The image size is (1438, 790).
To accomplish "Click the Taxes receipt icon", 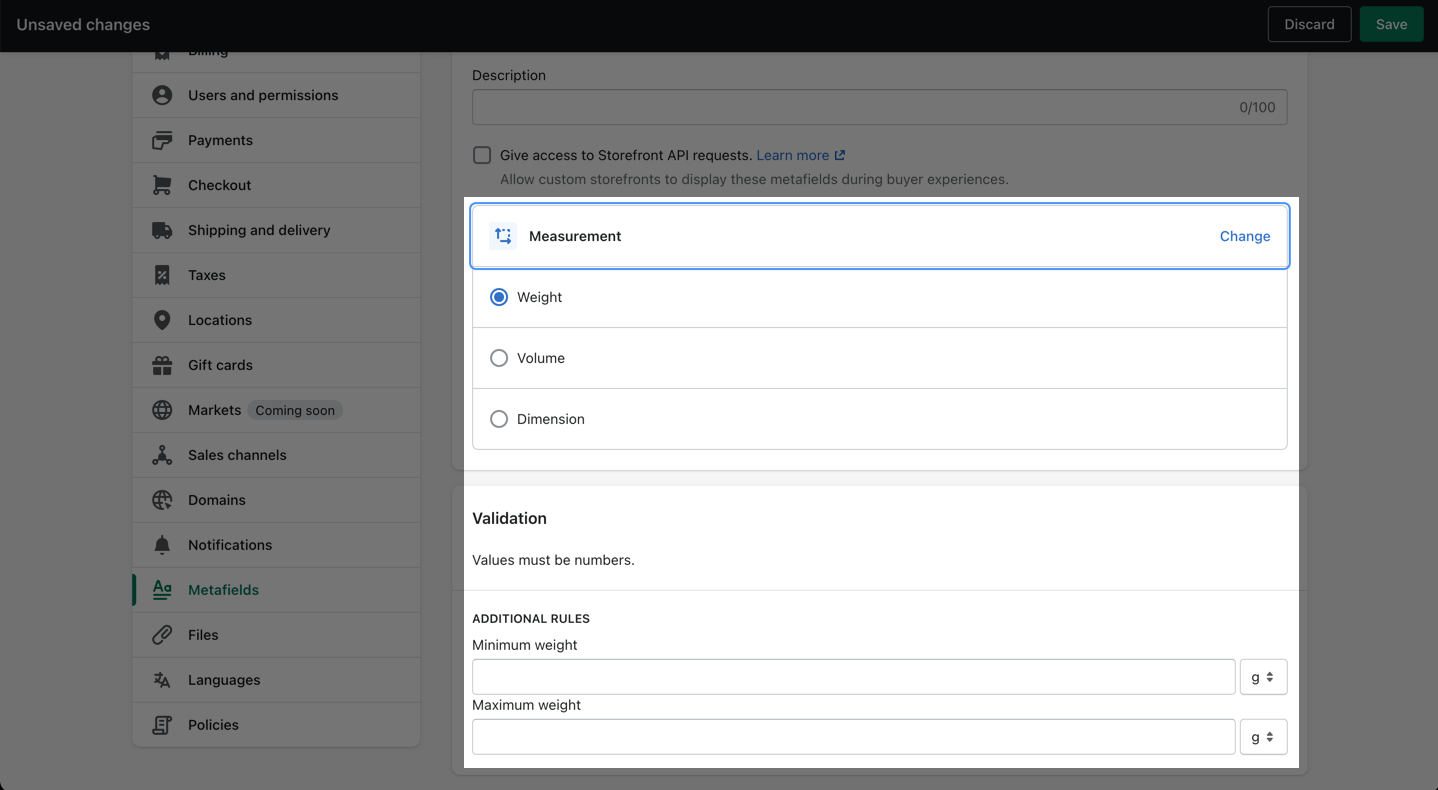I will pos(162,275).
